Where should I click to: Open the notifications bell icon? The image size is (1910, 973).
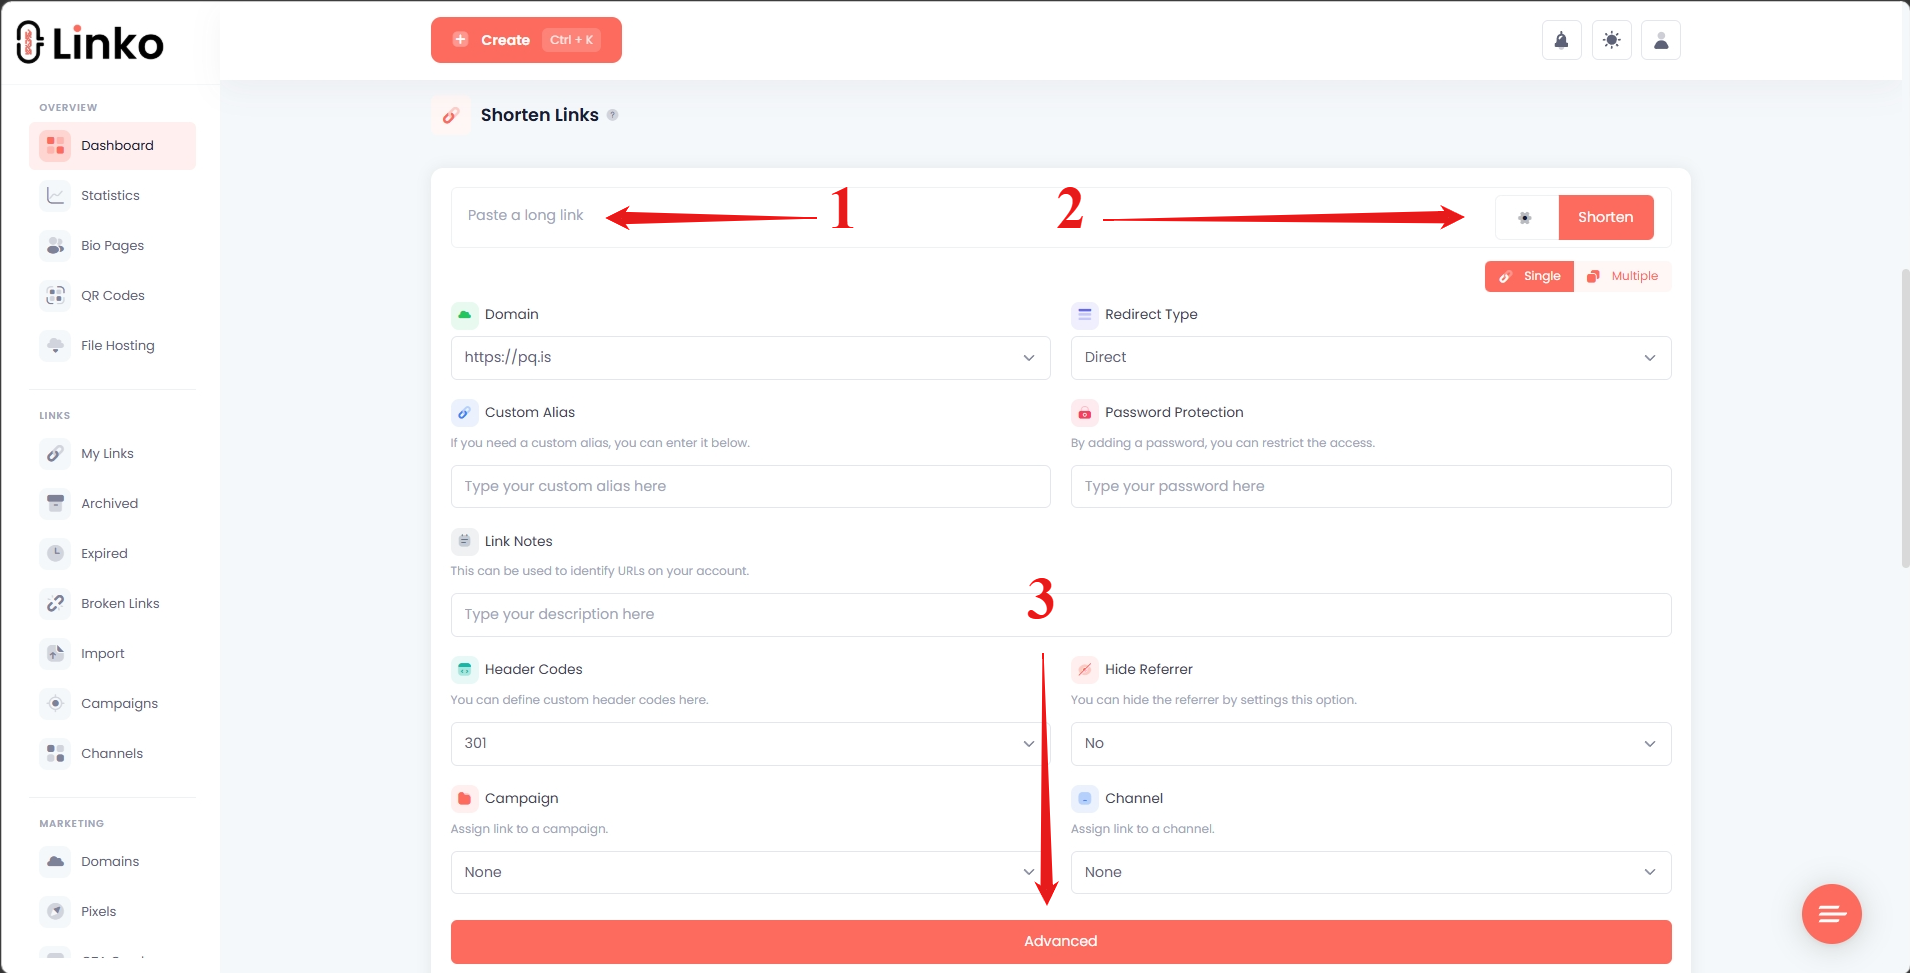[1560, 40]
